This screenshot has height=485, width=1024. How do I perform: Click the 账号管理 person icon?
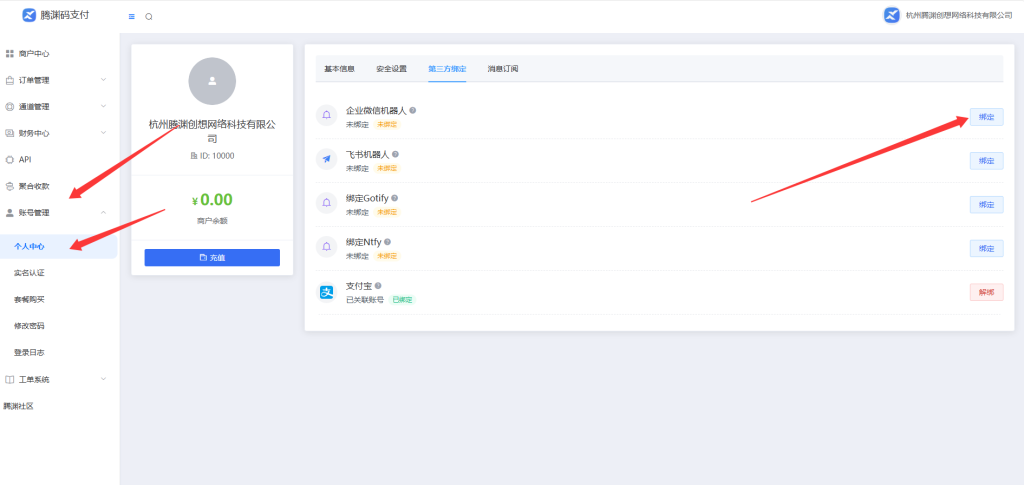tap(10, 212)
